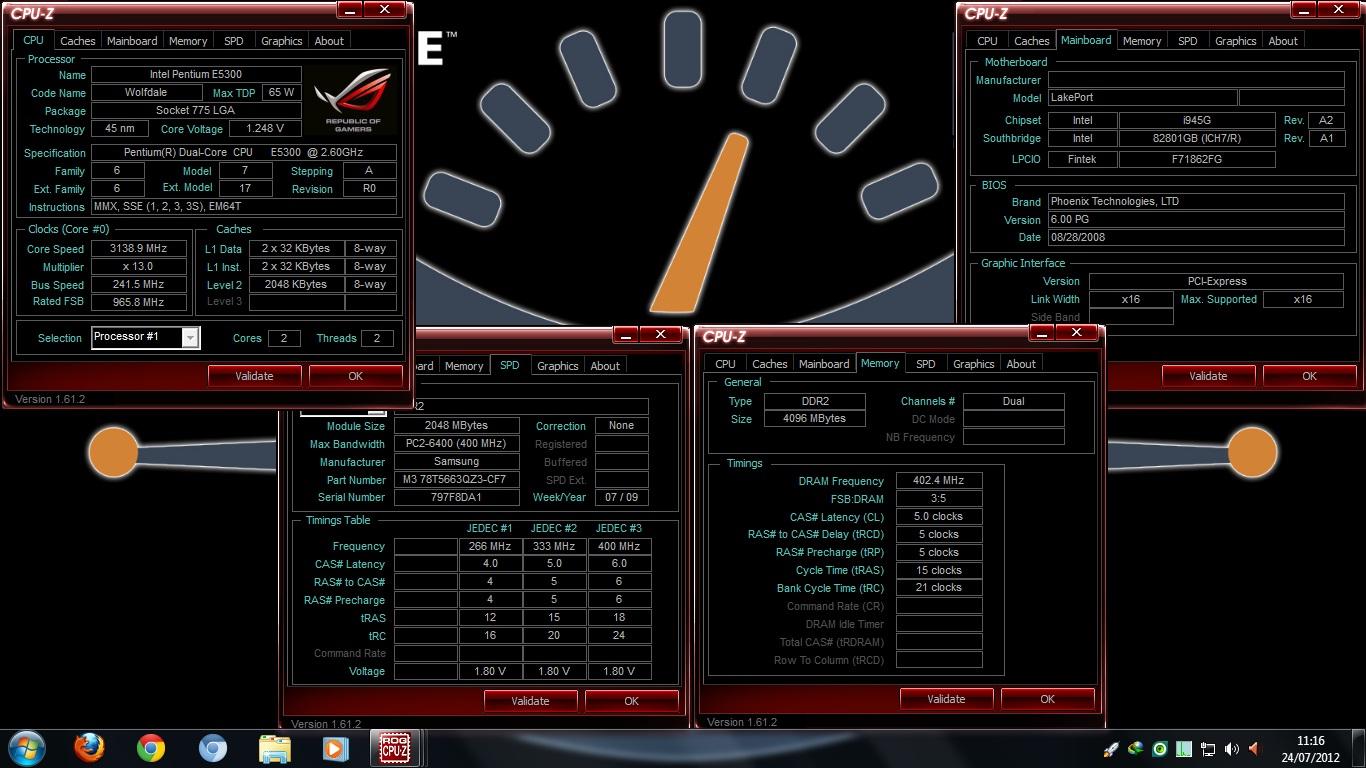Image resolution: width=1366 pixels, height=768 pixels.
Task: Click the Channels # value 'Dual'
Action: [x=1013, y=401]
